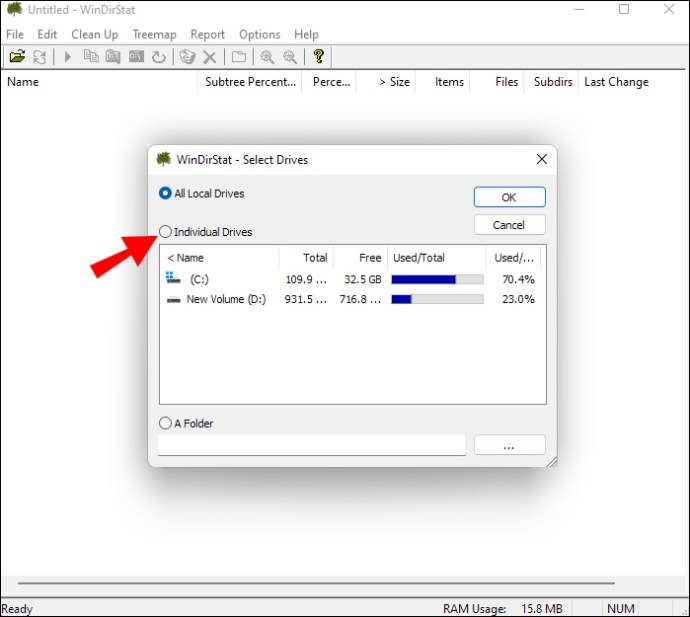Click the Command Prompt Here toolbar icon
Viewport: 690px width, 617px height.
136,56
